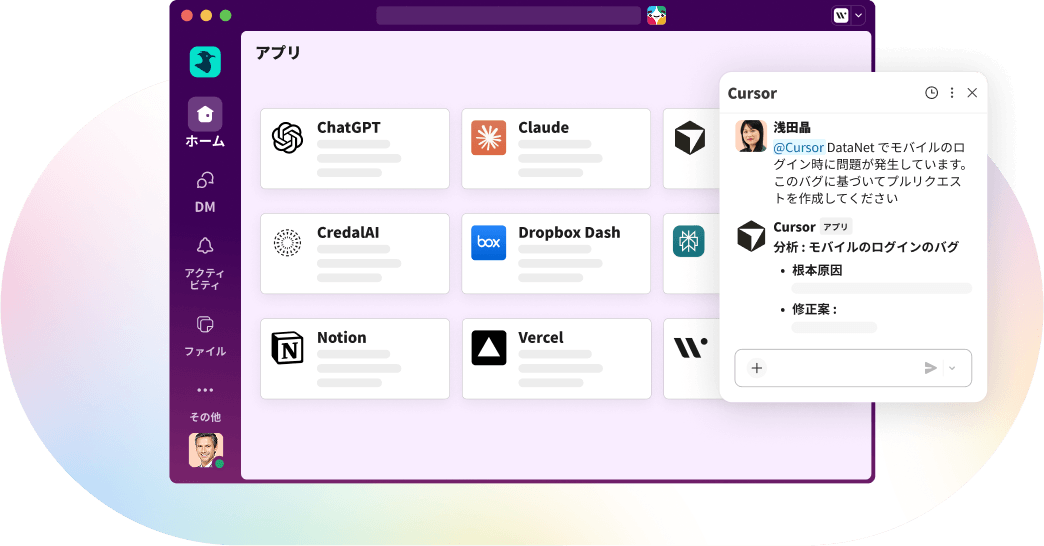Open the vertical three-dot menu in Cursor panel
The width and height of the screenshot is (1044, 546).
point(952,93)
